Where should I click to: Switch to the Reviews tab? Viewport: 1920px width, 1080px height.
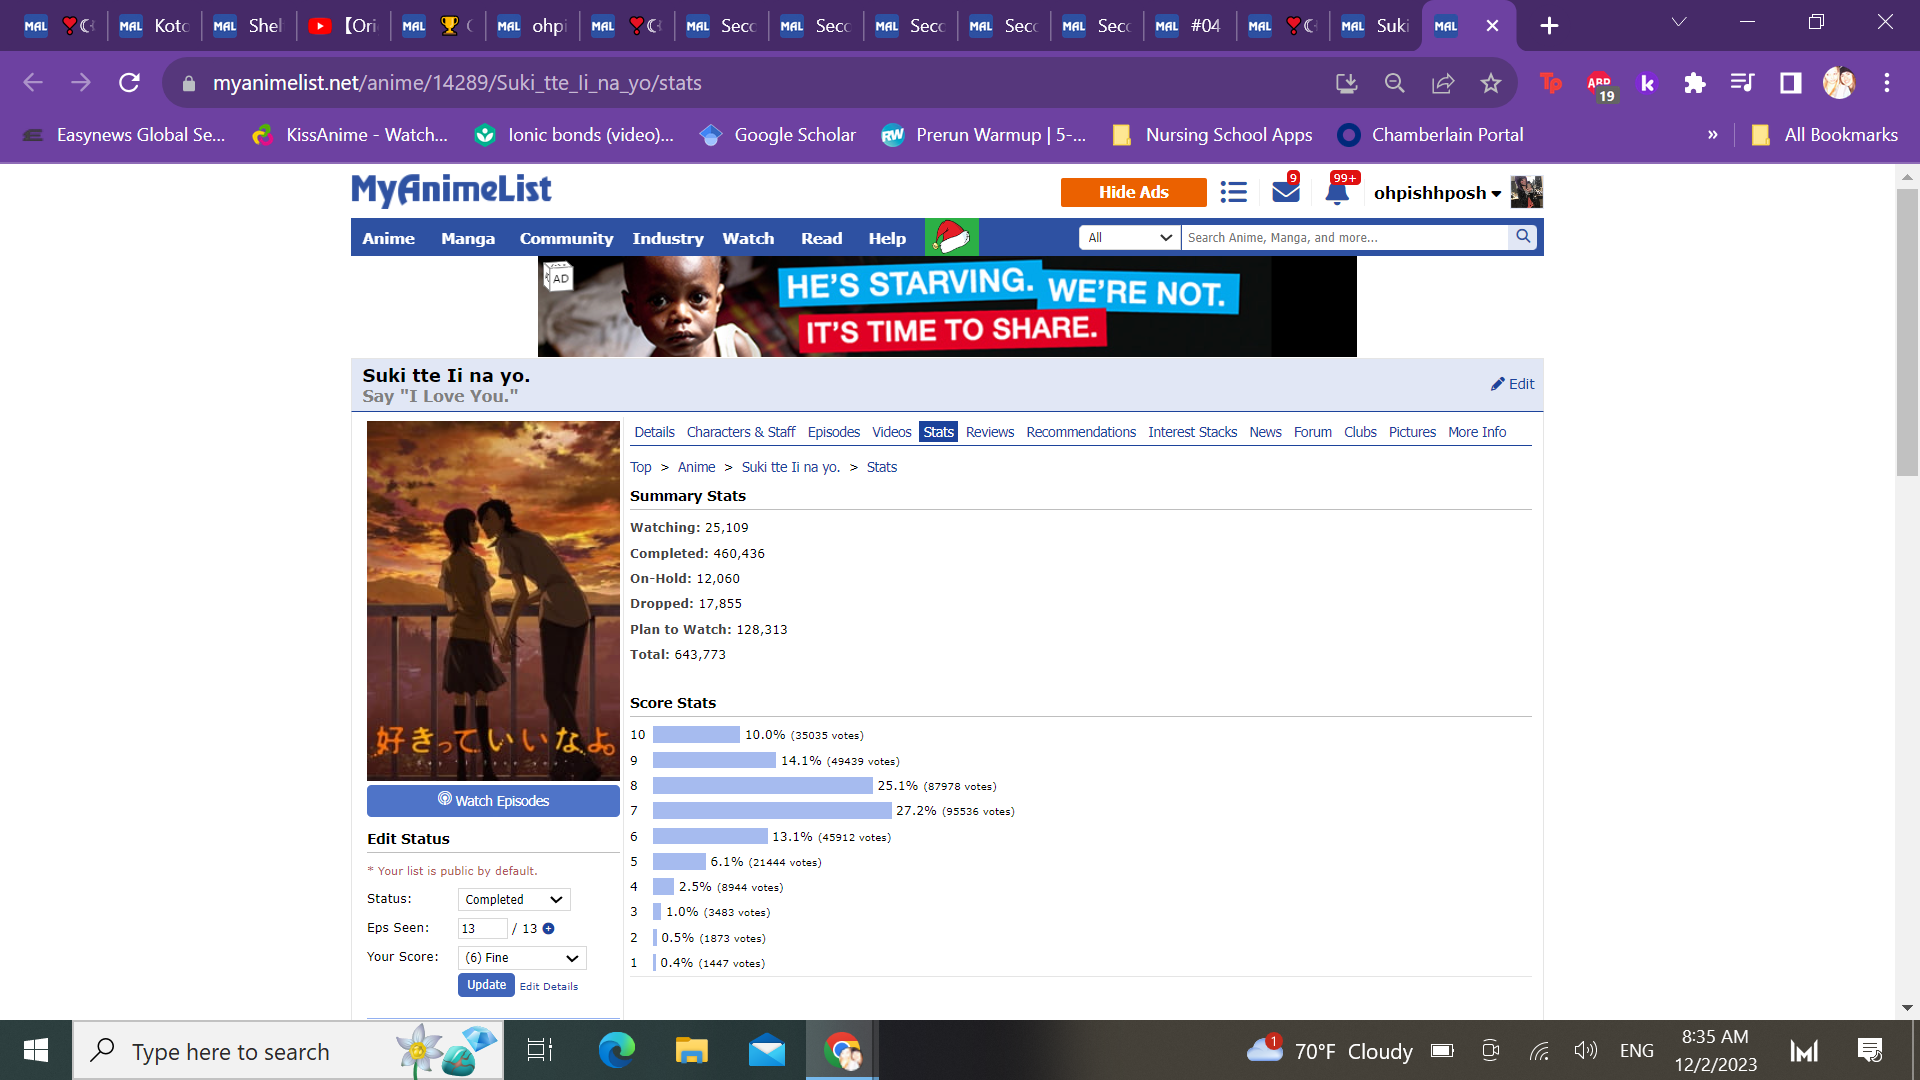(x=989, y=432)
